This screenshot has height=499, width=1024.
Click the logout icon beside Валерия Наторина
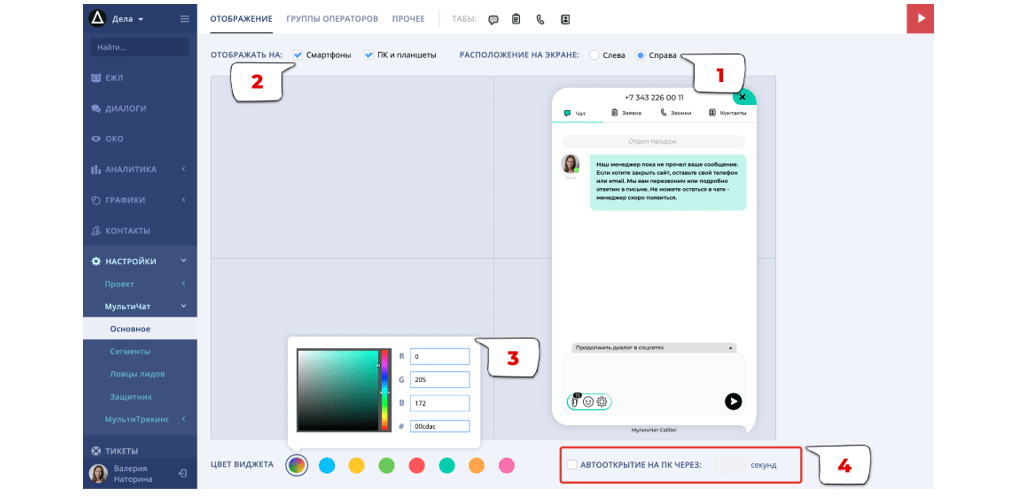183,473
